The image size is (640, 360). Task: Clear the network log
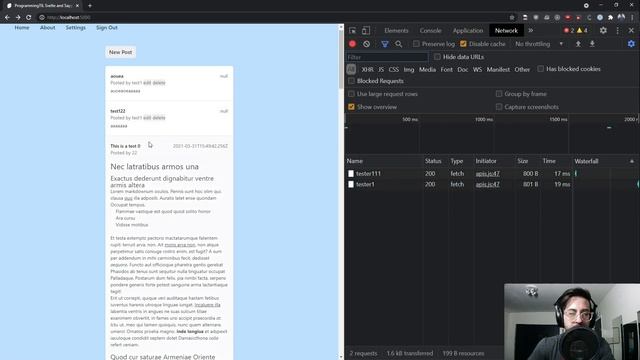tap(367, 44)
